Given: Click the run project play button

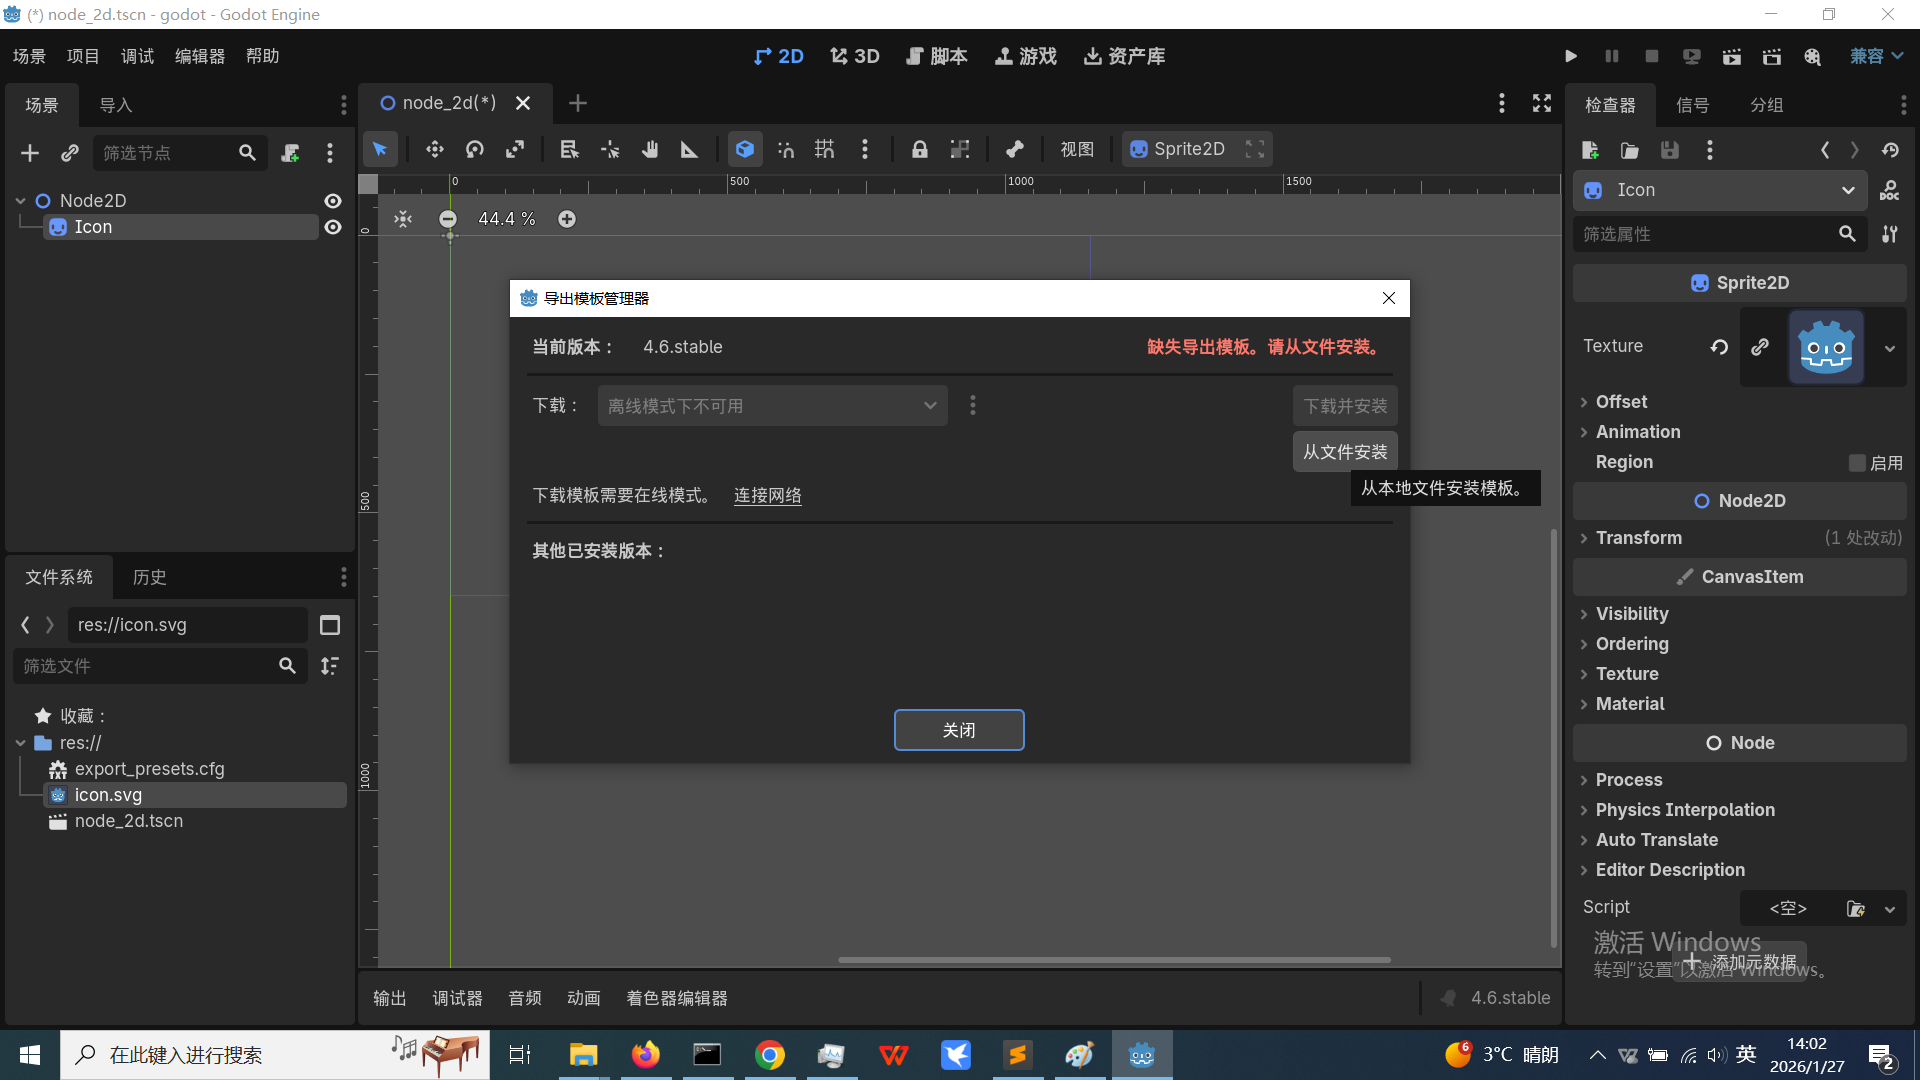Looking at the screenshot, I should (x=1571, y=56).
